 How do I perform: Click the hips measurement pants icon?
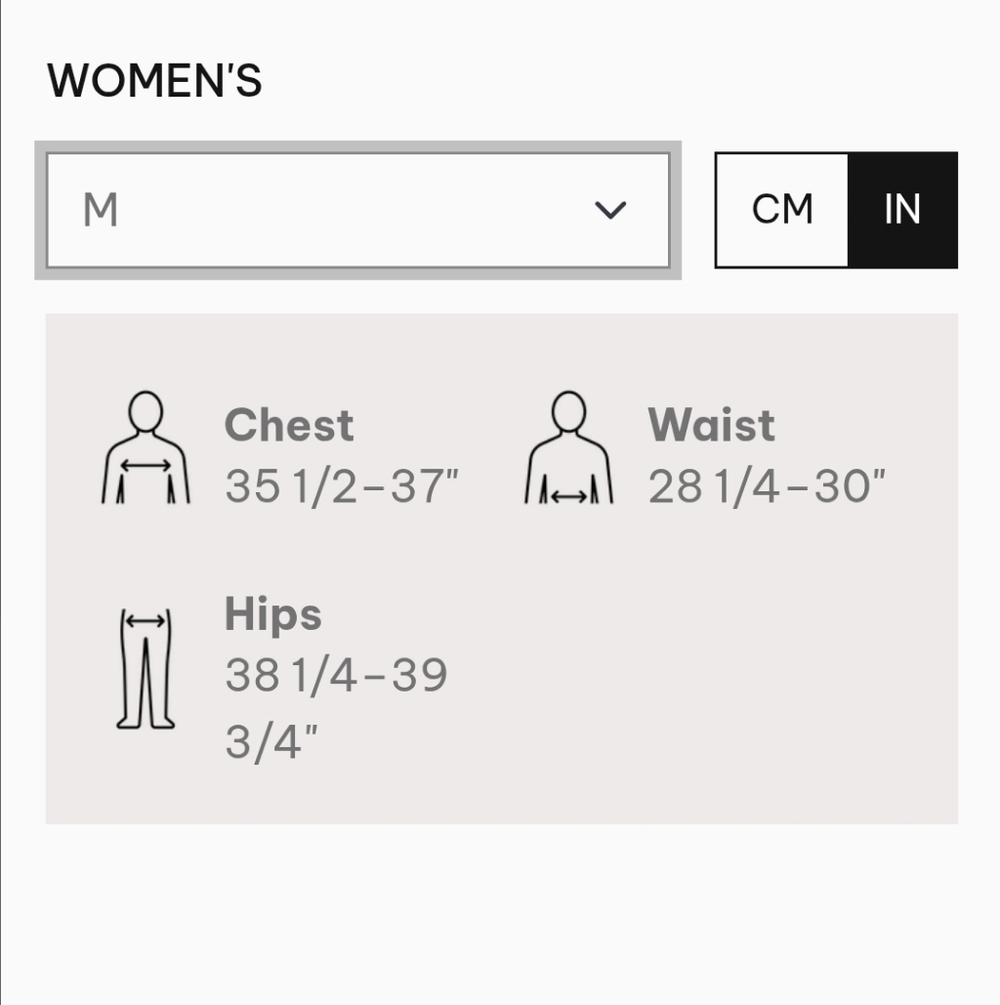tap(146, 669)
